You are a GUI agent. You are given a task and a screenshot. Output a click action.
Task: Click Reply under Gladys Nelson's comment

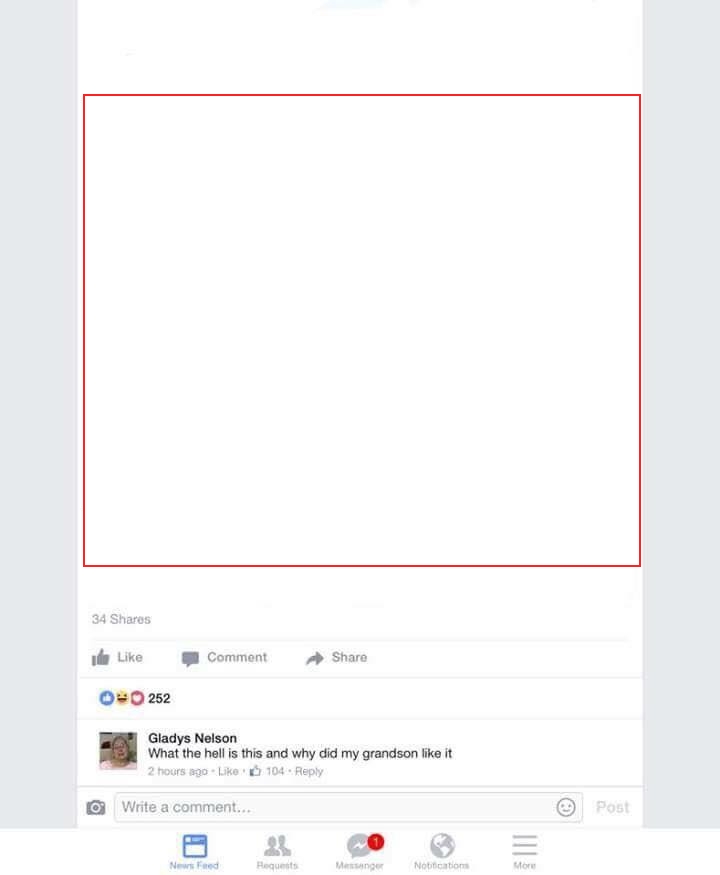pos(309,771)
